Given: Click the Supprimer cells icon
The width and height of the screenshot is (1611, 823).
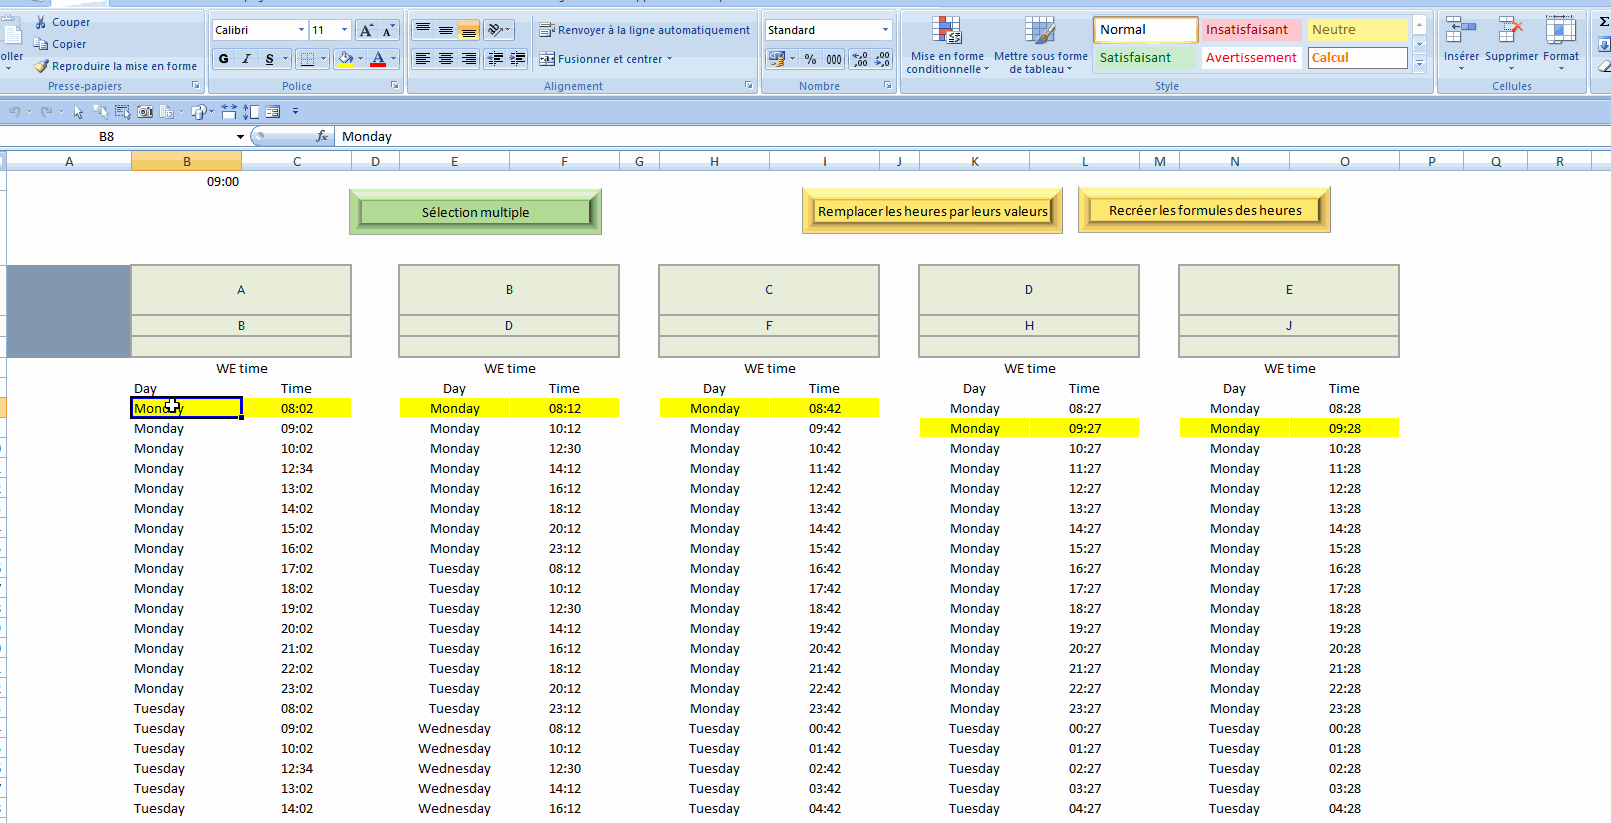Looking at the screenshot, I should pyautogui.click(x=1510, y=32).
